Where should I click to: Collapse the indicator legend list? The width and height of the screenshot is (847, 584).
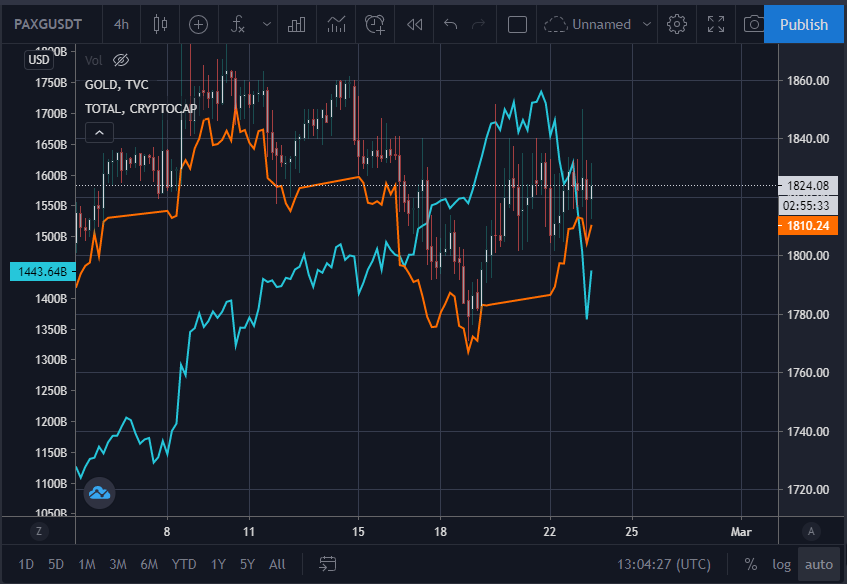click(99, 133)
